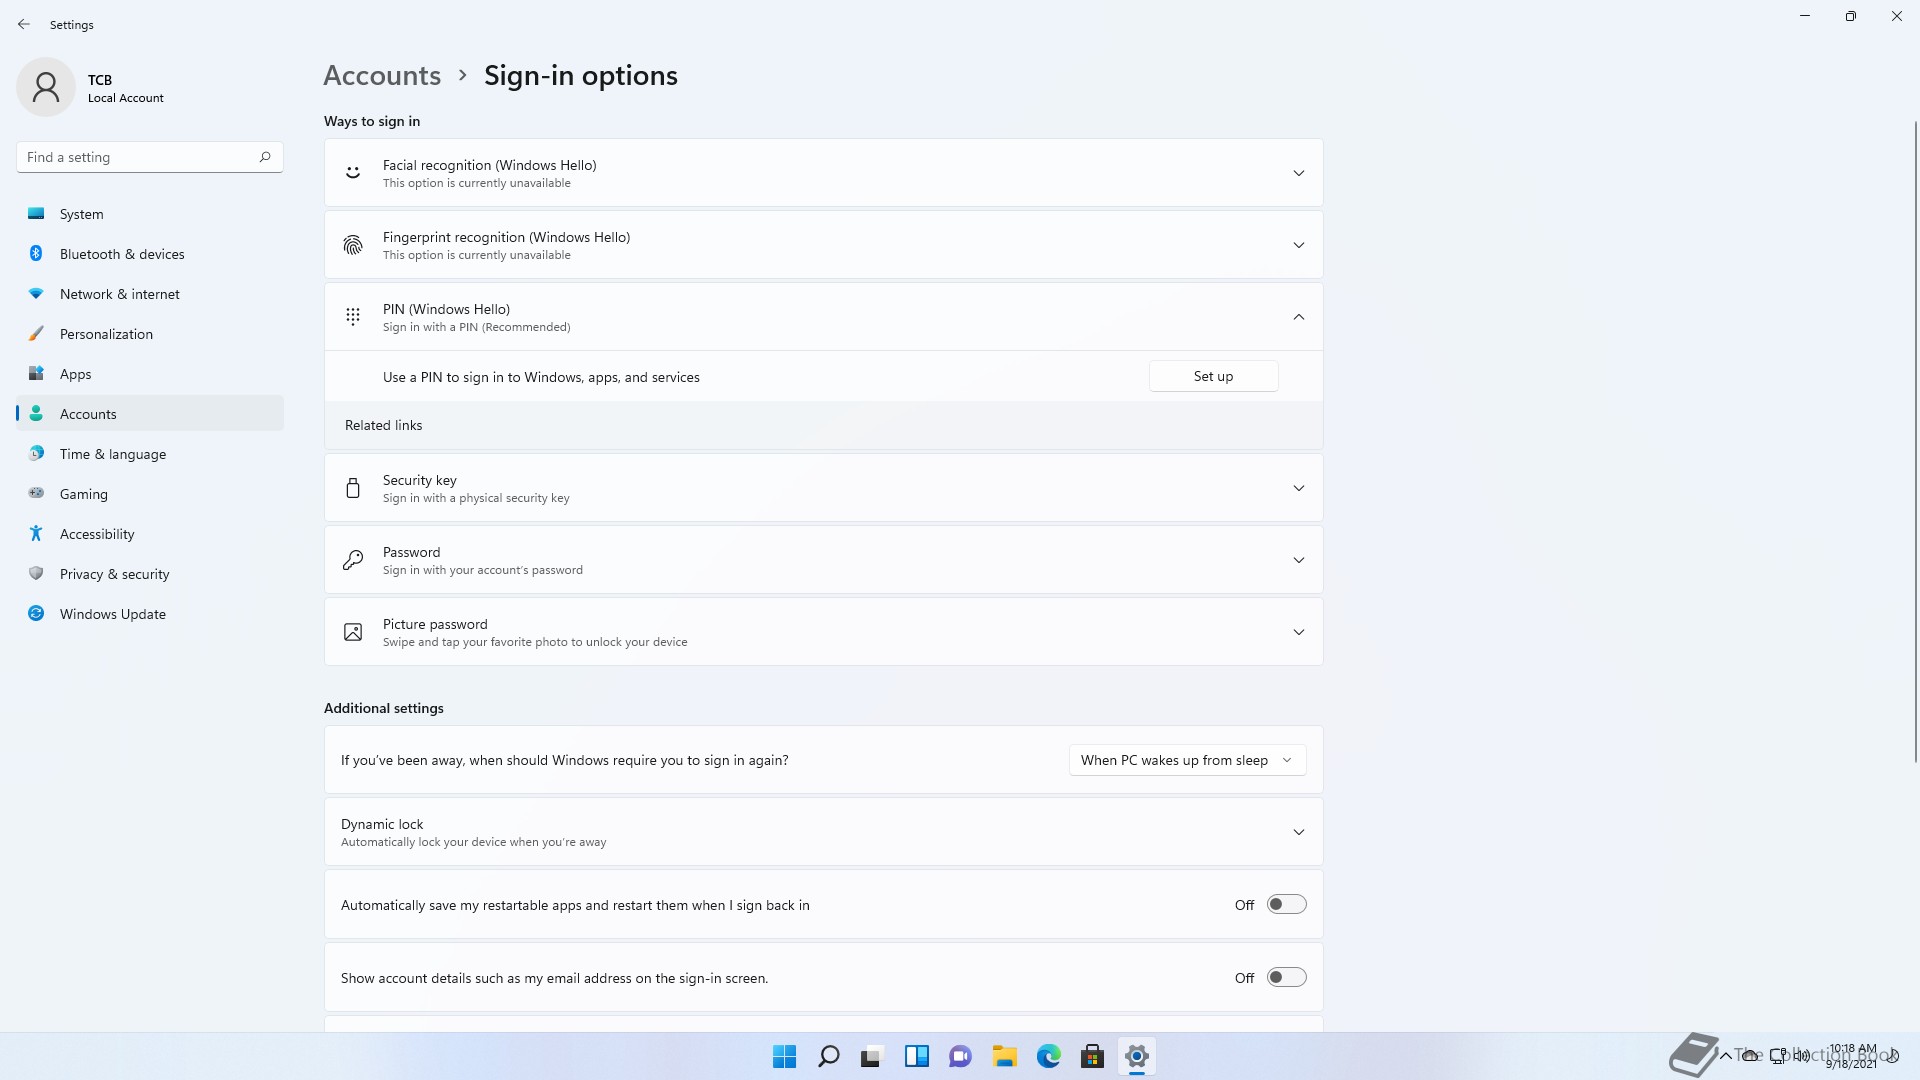This screenshot has height=1080, width=1920.
Task: Go to Windows Update in the sidebar
Action: point(112,614)
